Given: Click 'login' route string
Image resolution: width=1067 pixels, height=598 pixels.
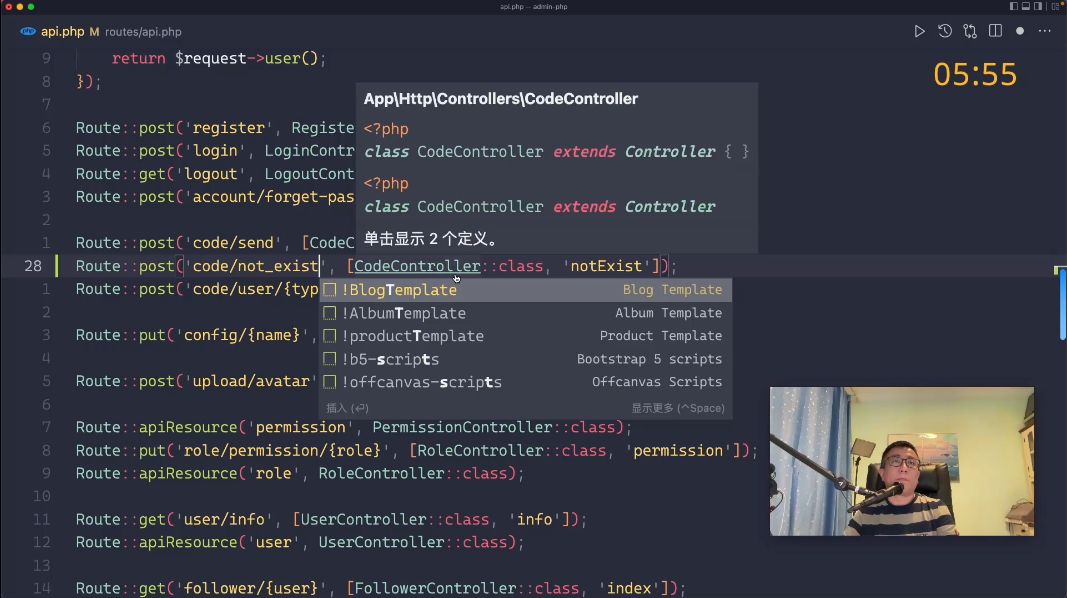Looking at the screenshot, I should pyautogui.click(x=216, y=151).
